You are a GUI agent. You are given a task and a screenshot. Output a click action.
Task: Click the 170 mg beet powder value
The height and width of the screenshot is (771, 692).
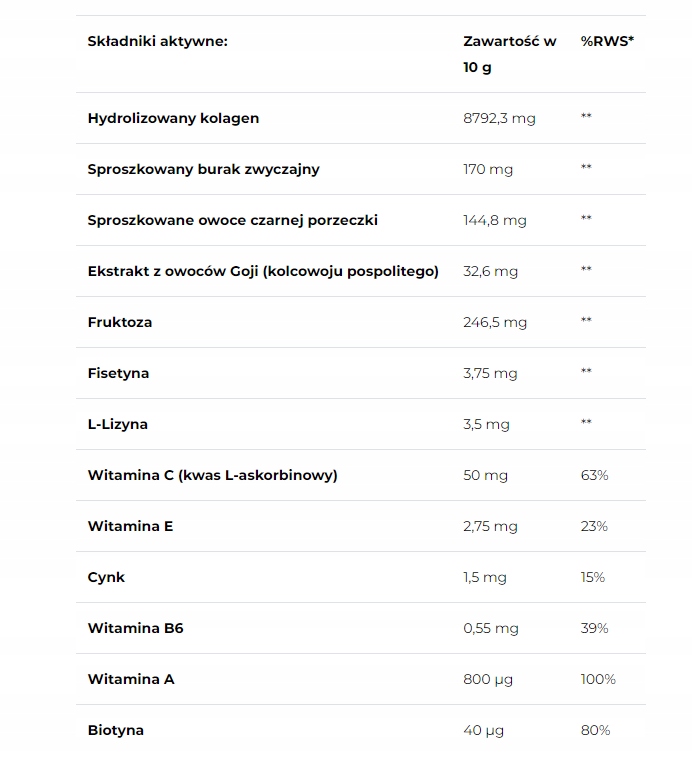pyautogui.click(x=488, y=169)
